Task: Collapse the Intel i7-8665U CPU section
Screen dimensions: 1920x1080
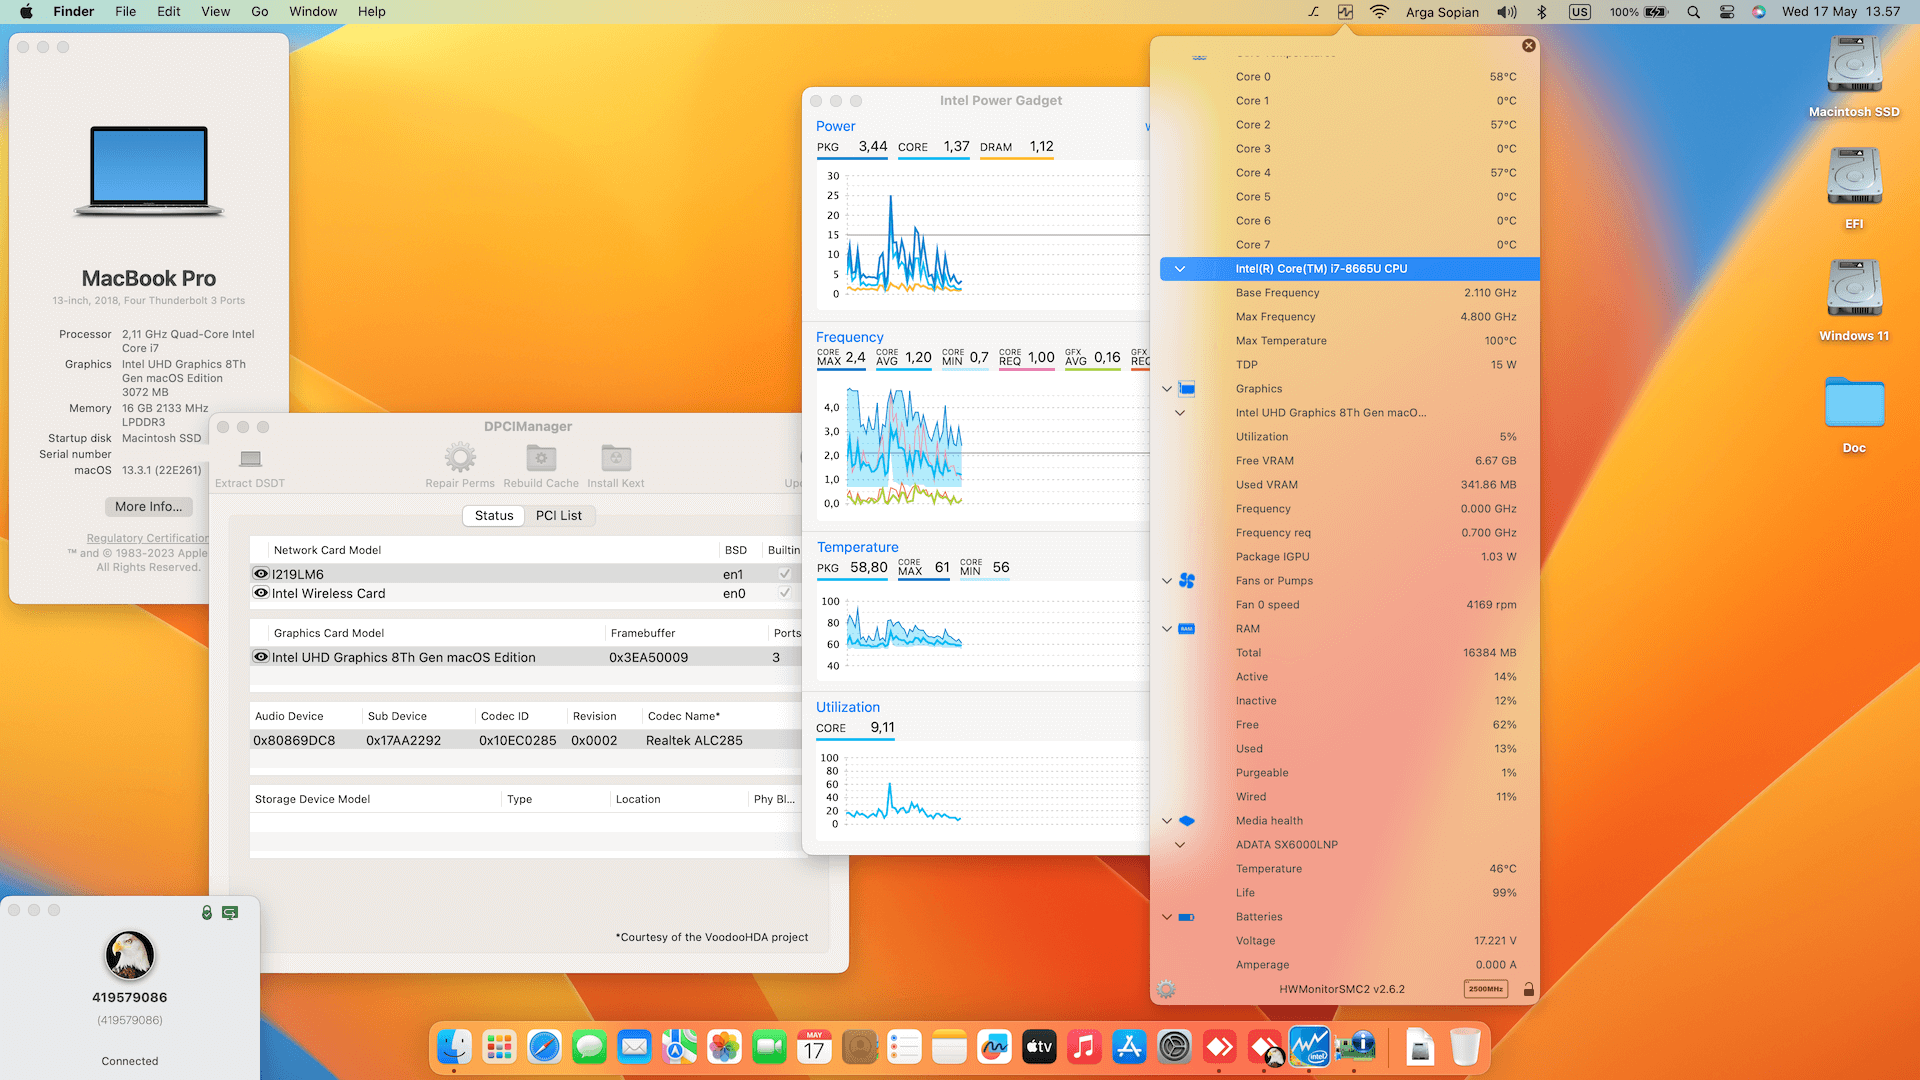Action: point(1180,269)
